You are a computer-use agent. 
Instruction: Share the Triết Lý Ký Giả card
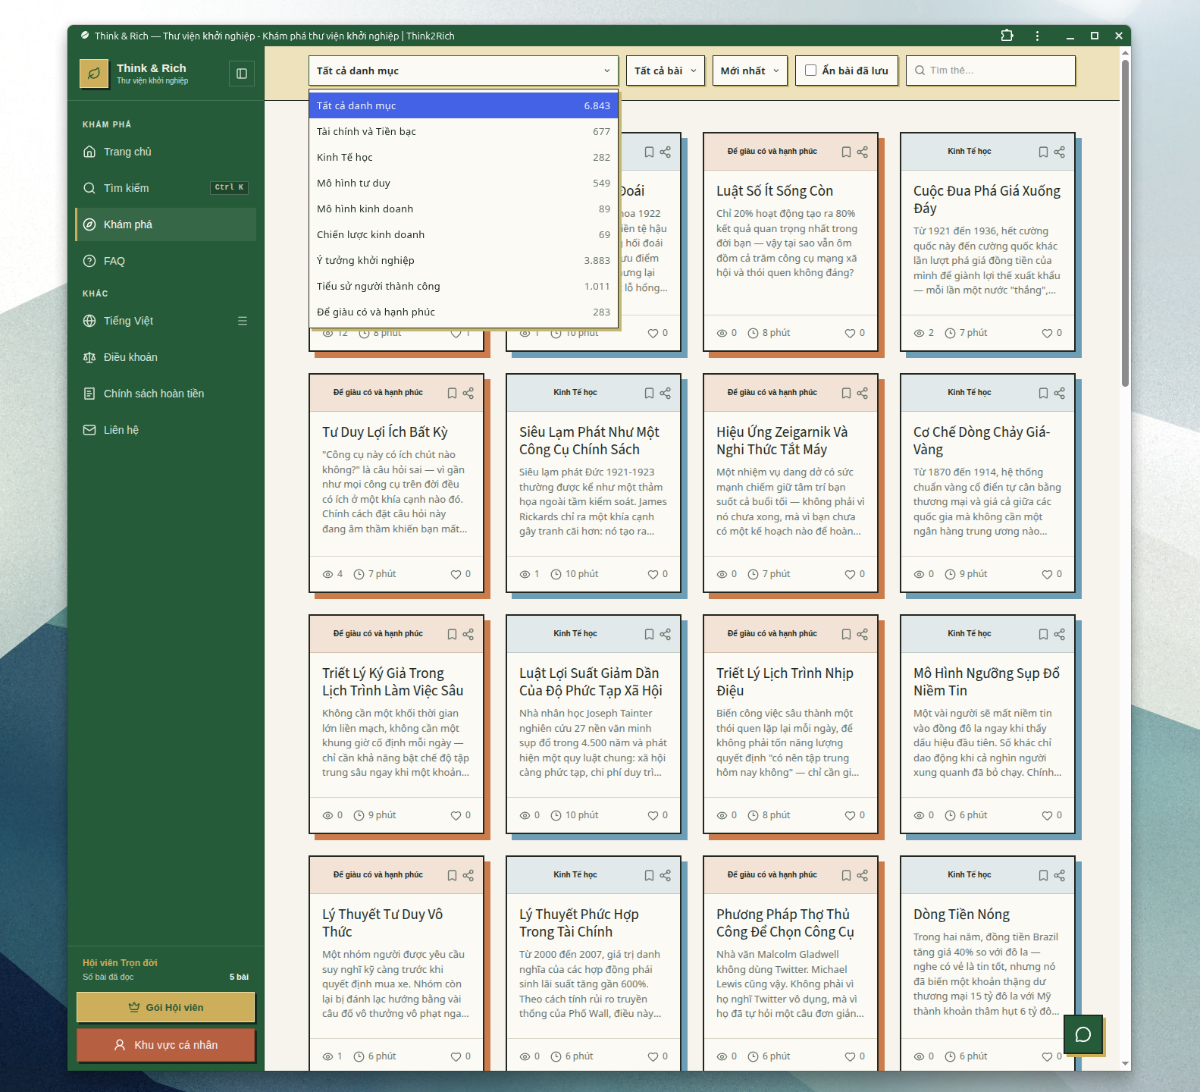(x=468, y=634)
